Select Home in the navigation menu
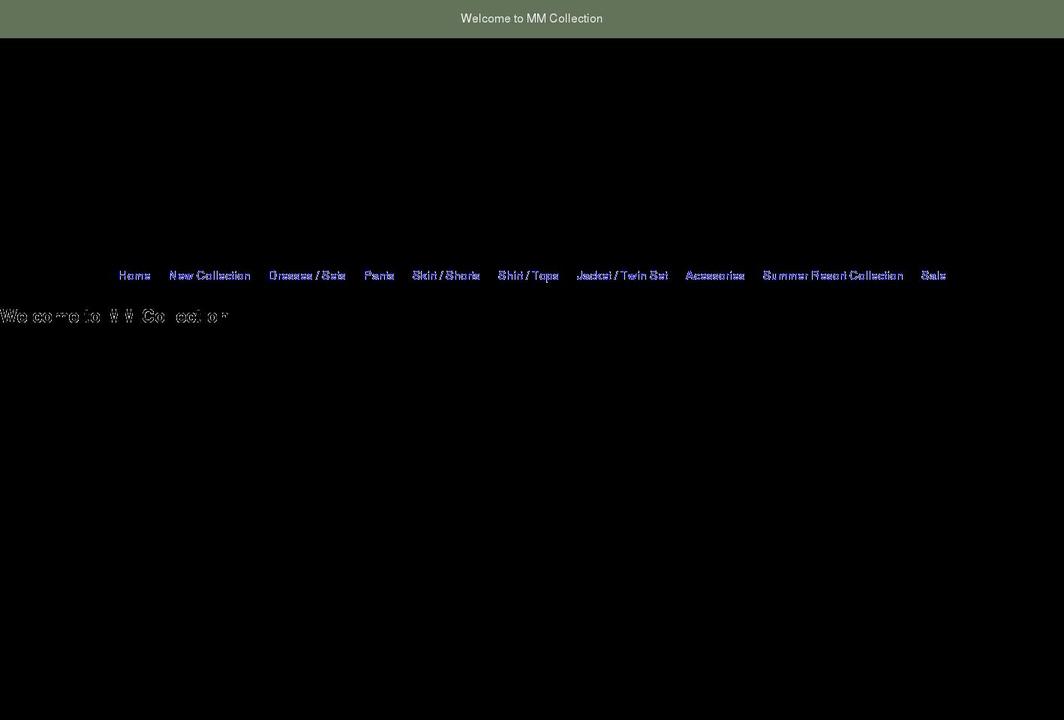The image size is (1064, 720). [134, 275]
